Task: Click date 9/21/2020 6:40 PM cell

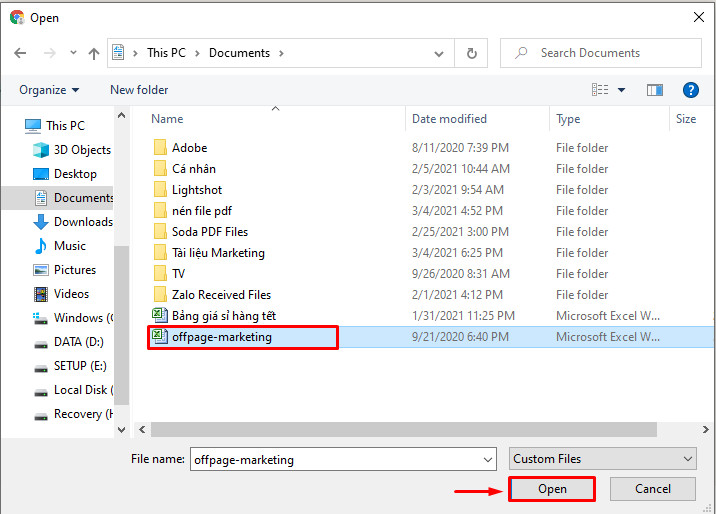Action: point(460,337)
